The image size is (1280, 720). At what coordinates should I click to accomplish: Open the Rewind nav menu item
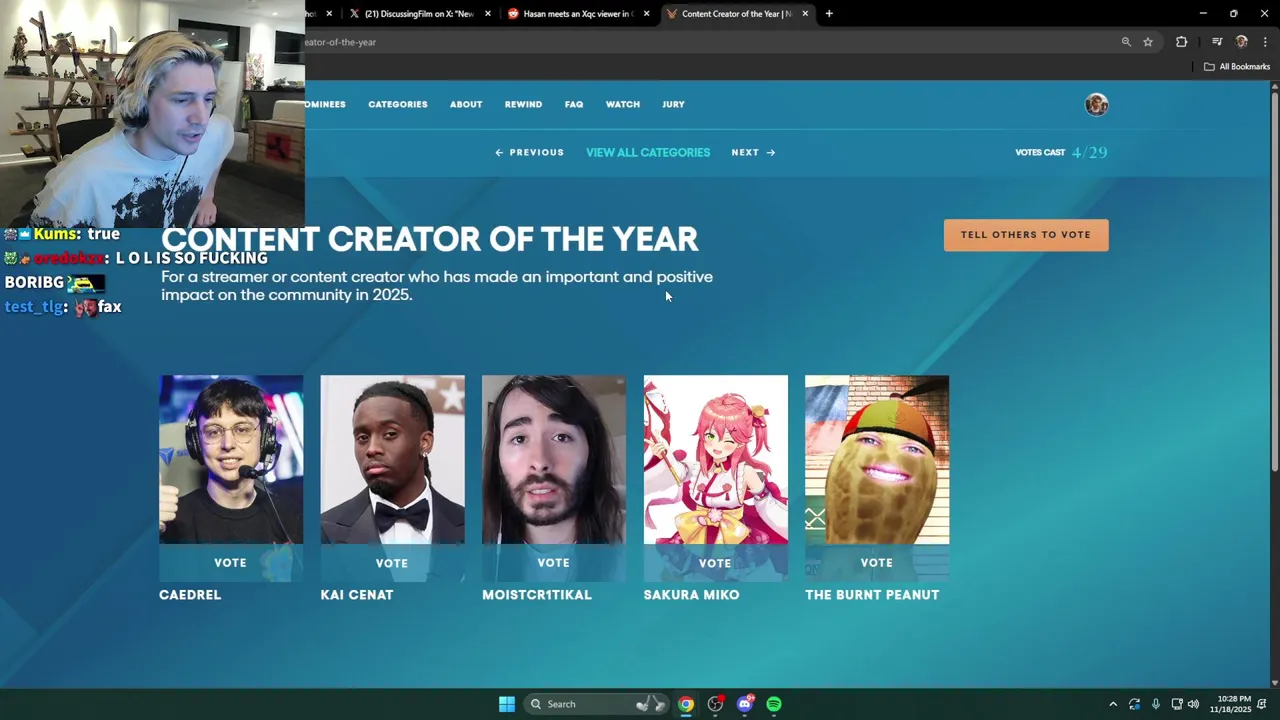(x=523, y=104)
